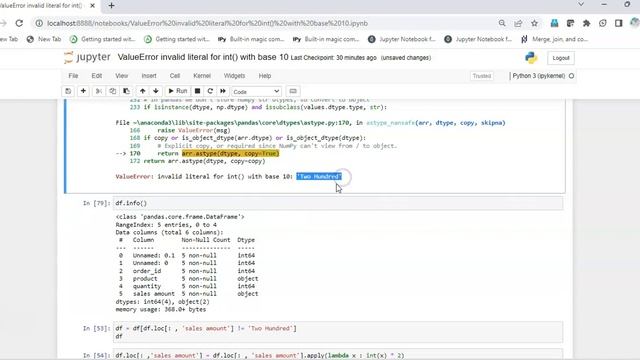Open the command palette keyboard icon
The height and width of the screenshot is (360, 640).
293,91
